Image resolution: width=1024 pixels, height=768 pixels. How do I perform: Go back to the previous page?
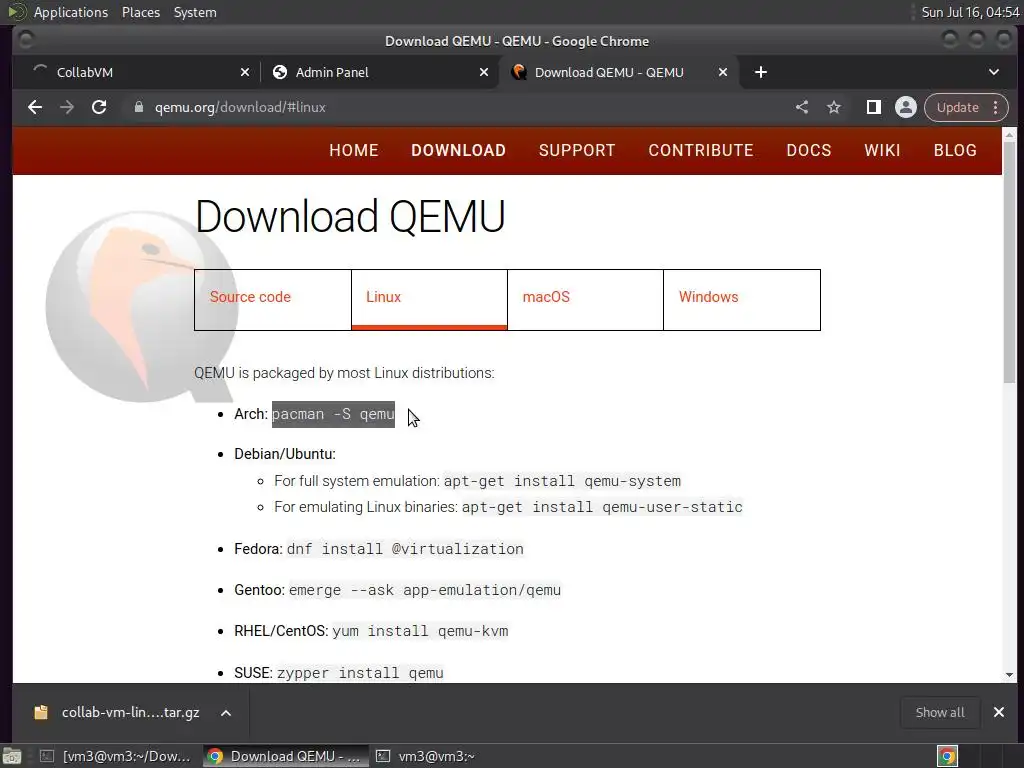pos(35,107)
